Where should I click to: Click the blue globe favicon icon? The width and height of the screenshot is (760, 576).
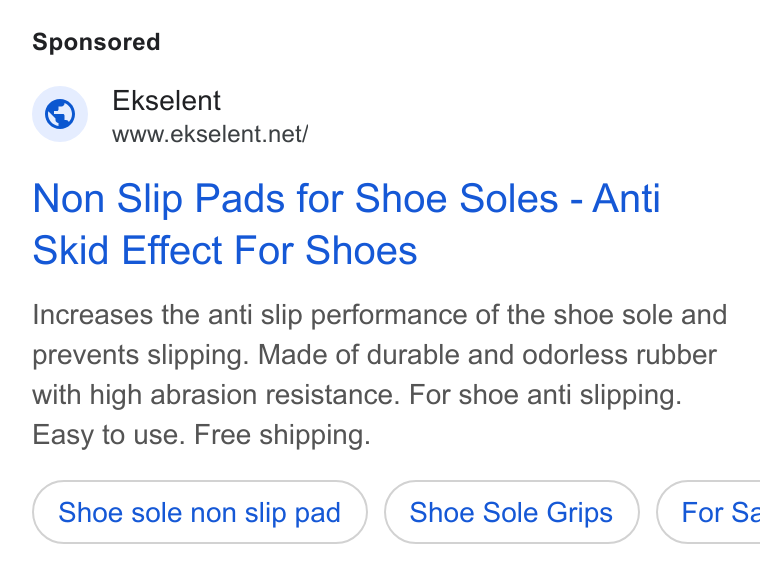pos(60,114)
